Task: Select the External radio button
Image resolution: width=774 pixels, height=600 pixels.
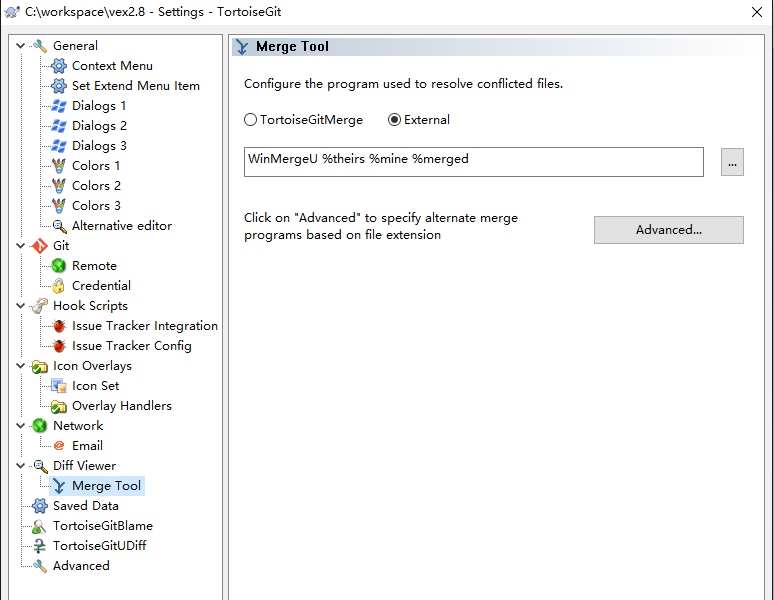Action: coord(394,120)
